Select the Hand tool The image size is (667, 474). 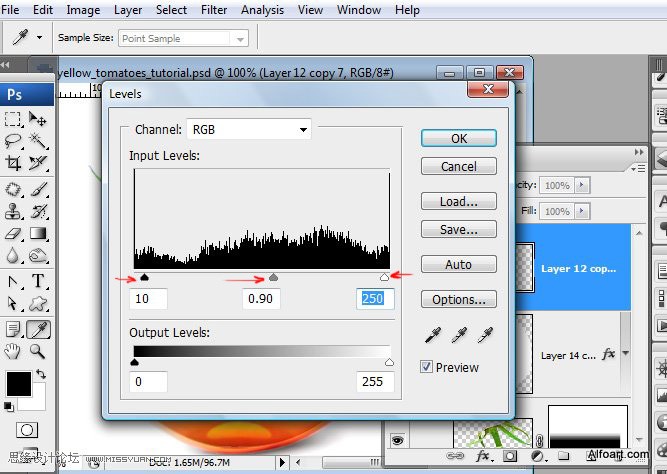[13, 352]
